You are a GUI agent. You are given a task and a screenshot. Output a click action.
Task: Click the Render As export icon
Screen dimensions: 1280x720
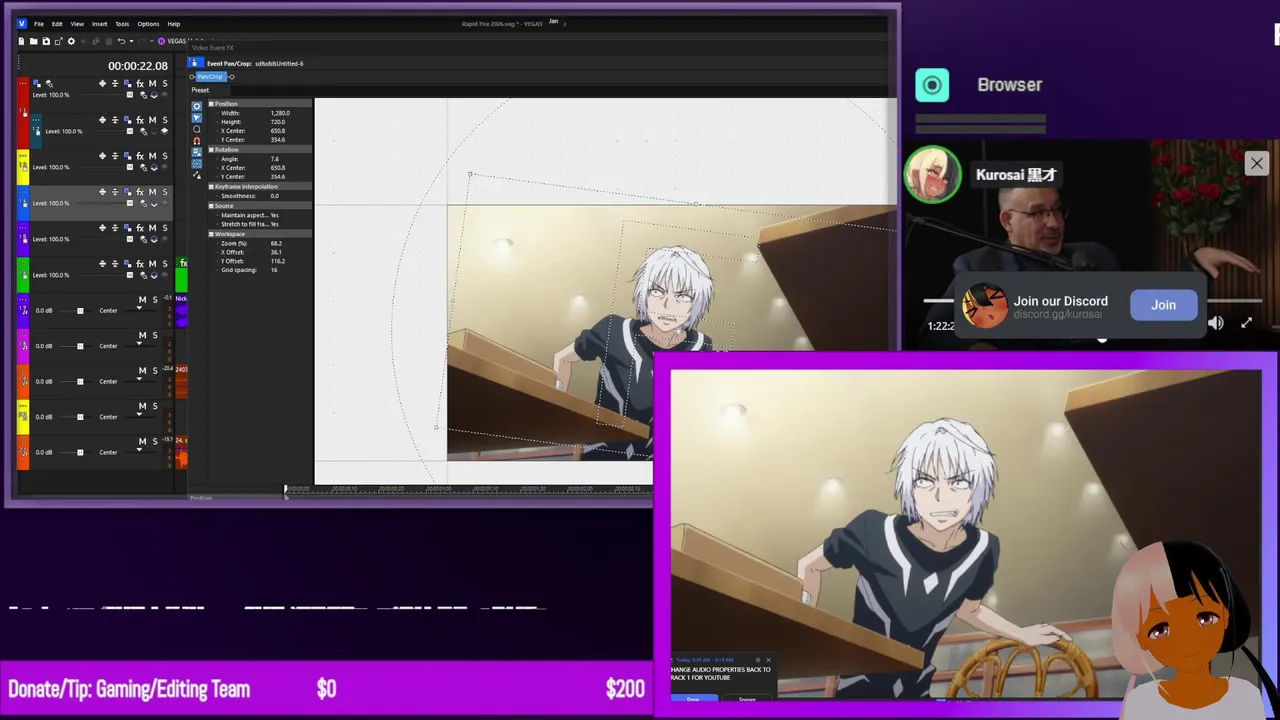tap(59, 41)
